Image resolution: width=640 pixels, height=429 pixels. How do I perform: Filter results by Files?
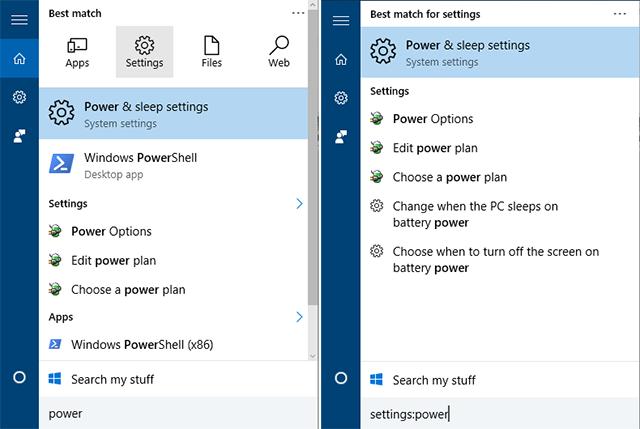pos(211,52)
